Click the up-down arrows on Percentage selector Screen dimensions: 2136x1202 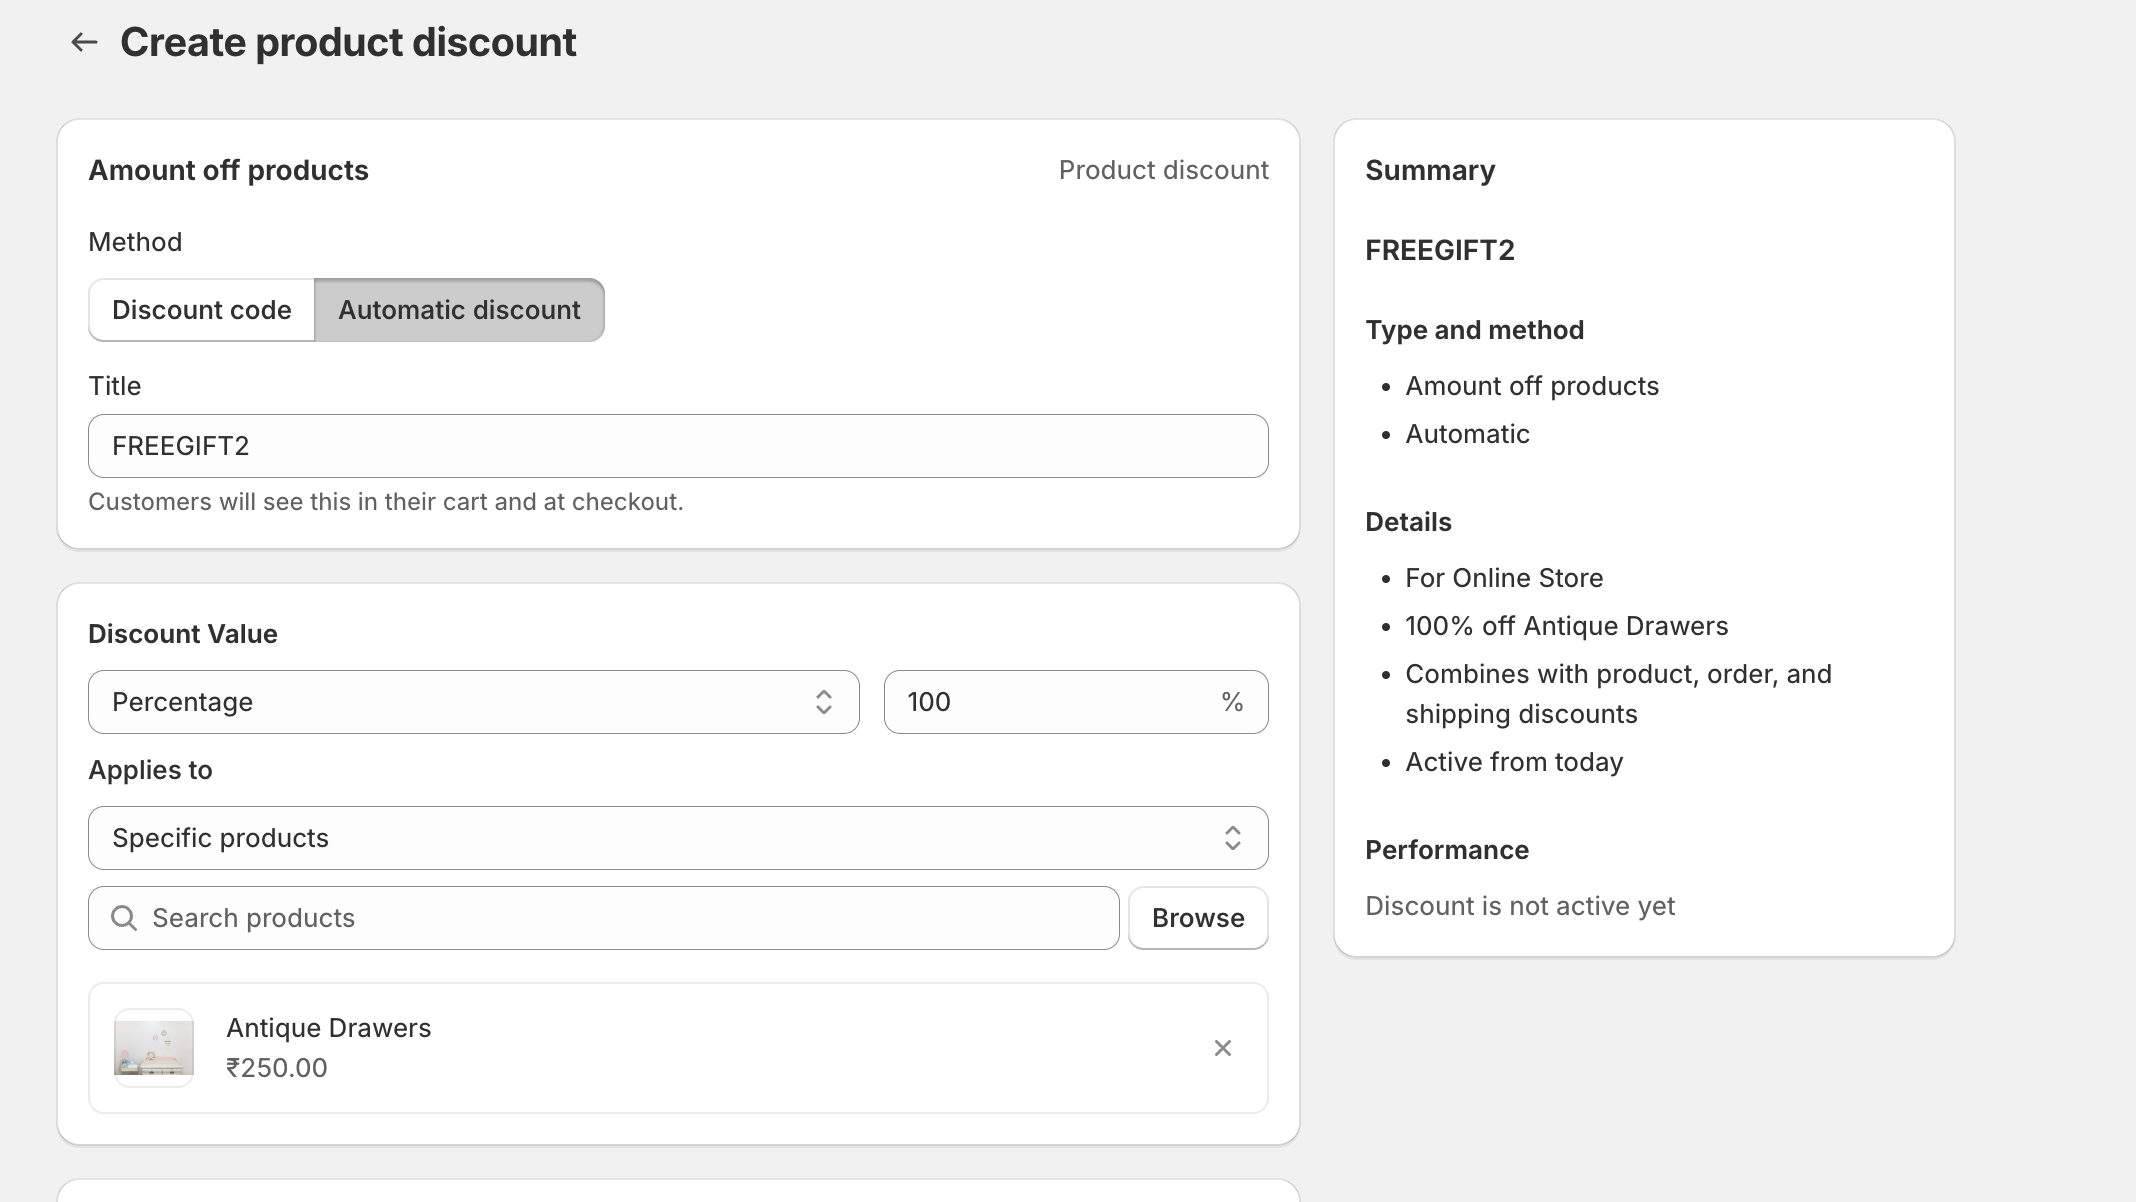pyautogui.click(x=823, y=702)
